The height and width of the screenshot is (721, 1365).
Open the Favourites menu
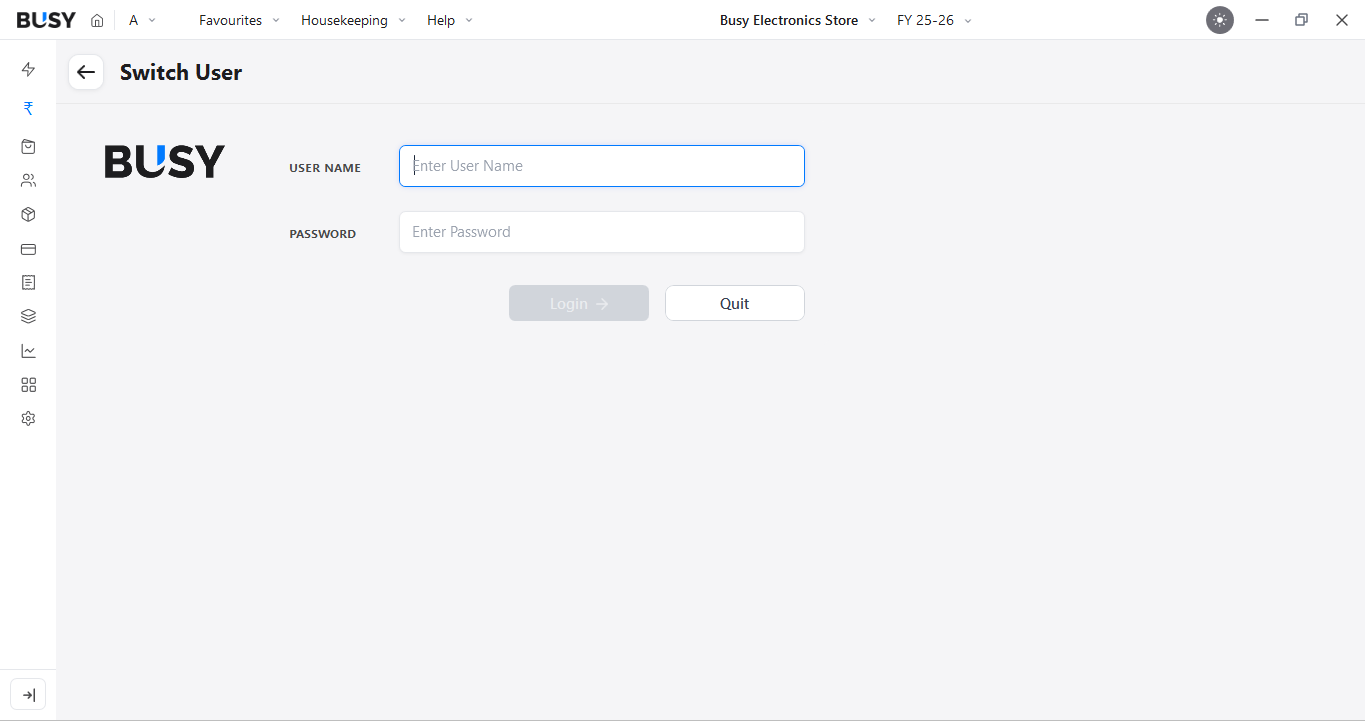click(239, 20)
